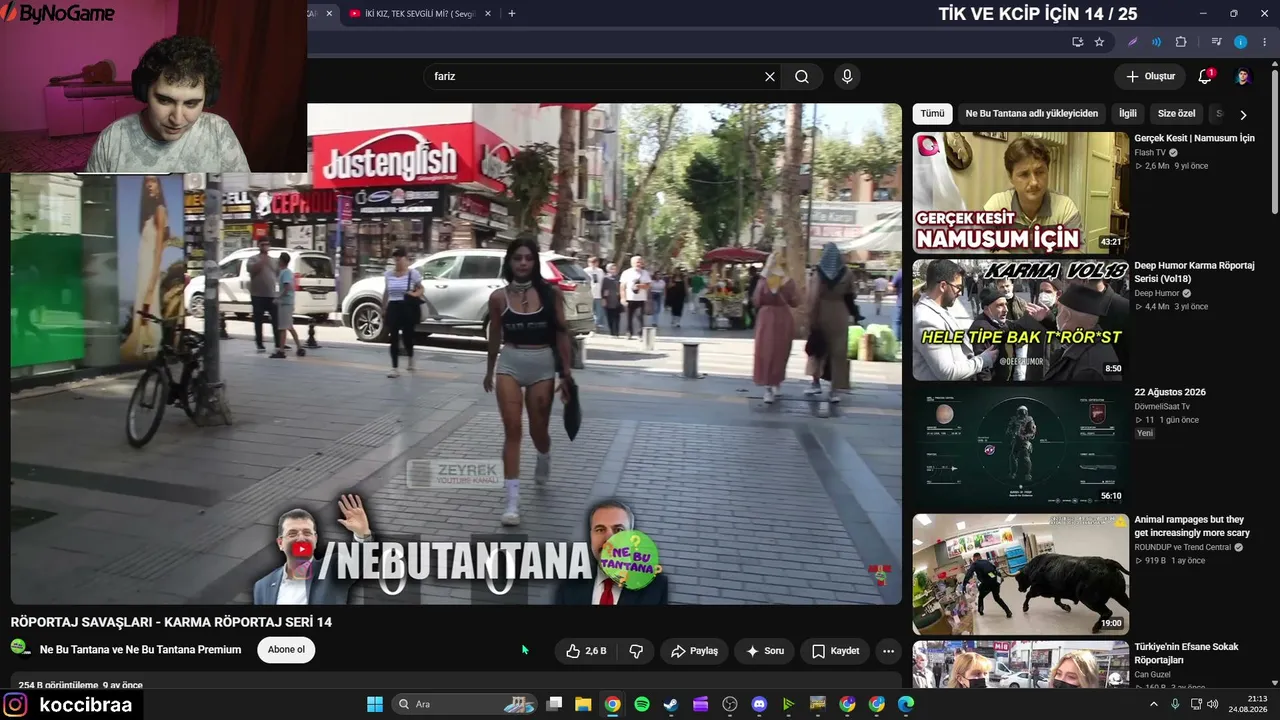Open the 'Animal rampages' video thumbnail
Viewport: 1280px width, 720px height.
1020,574
